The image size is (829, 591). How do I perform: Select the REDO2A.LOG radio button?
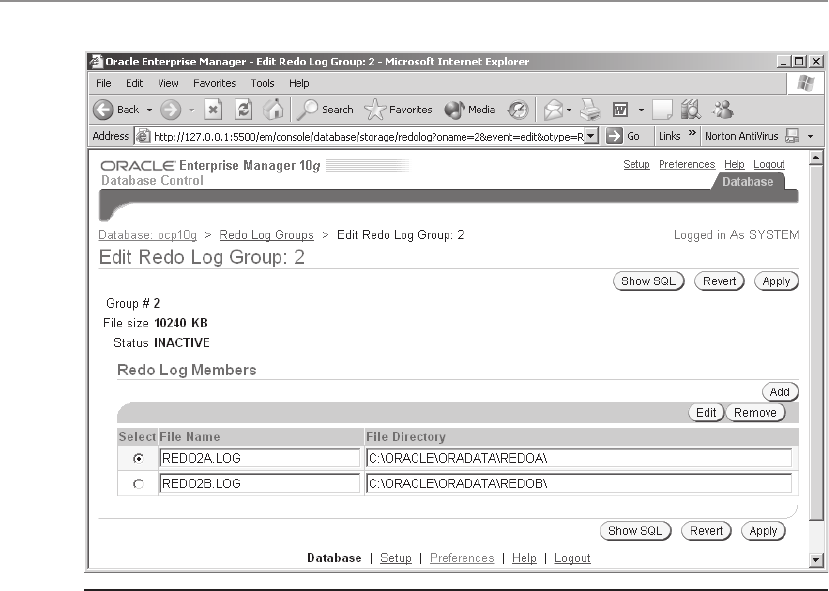pos(138,458)
